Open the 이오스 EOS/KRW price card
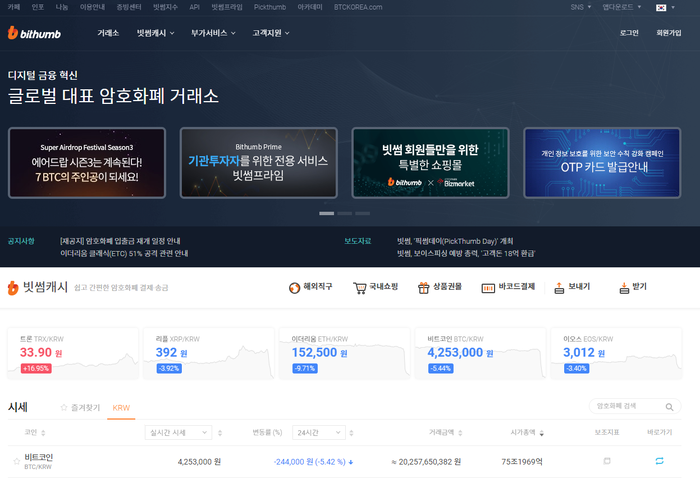The width and height of the screenshot is (700, 478). pyautogui.click(x=616, y=353)
